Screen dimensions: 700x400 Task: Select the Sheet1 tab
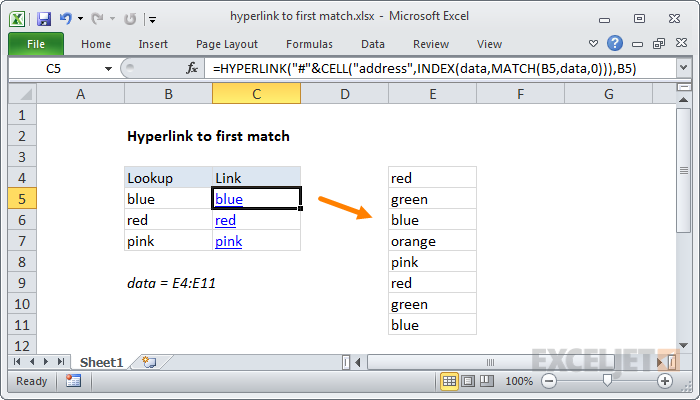[x=101, y=362]
